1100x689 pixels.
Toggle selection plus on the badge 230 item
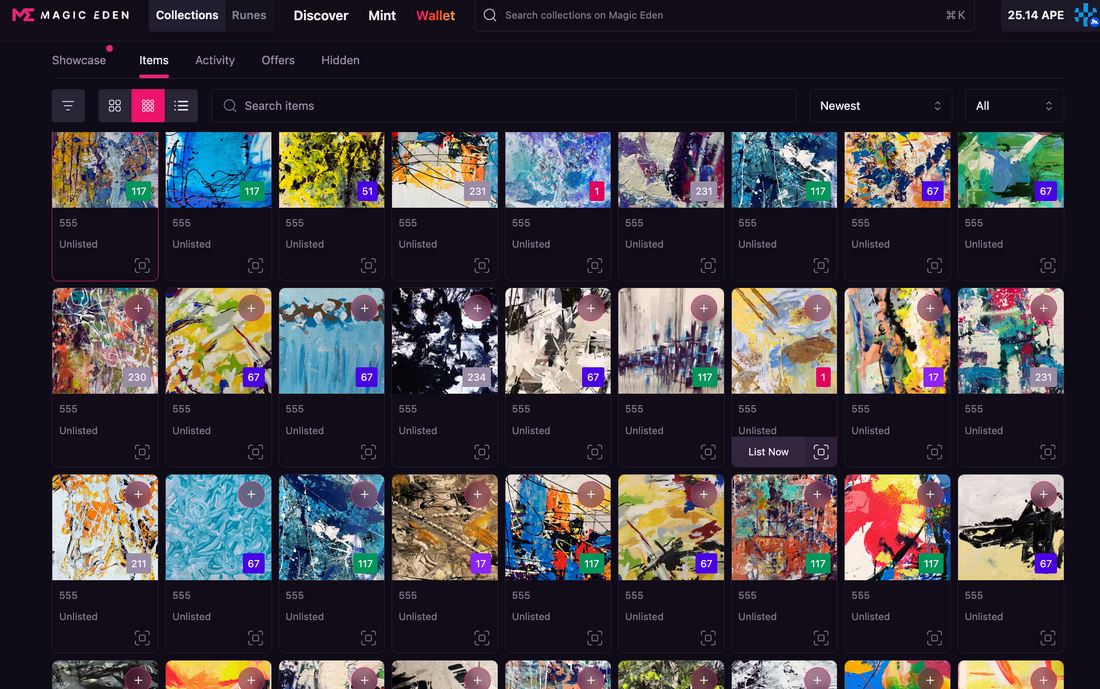pos(138,308)
